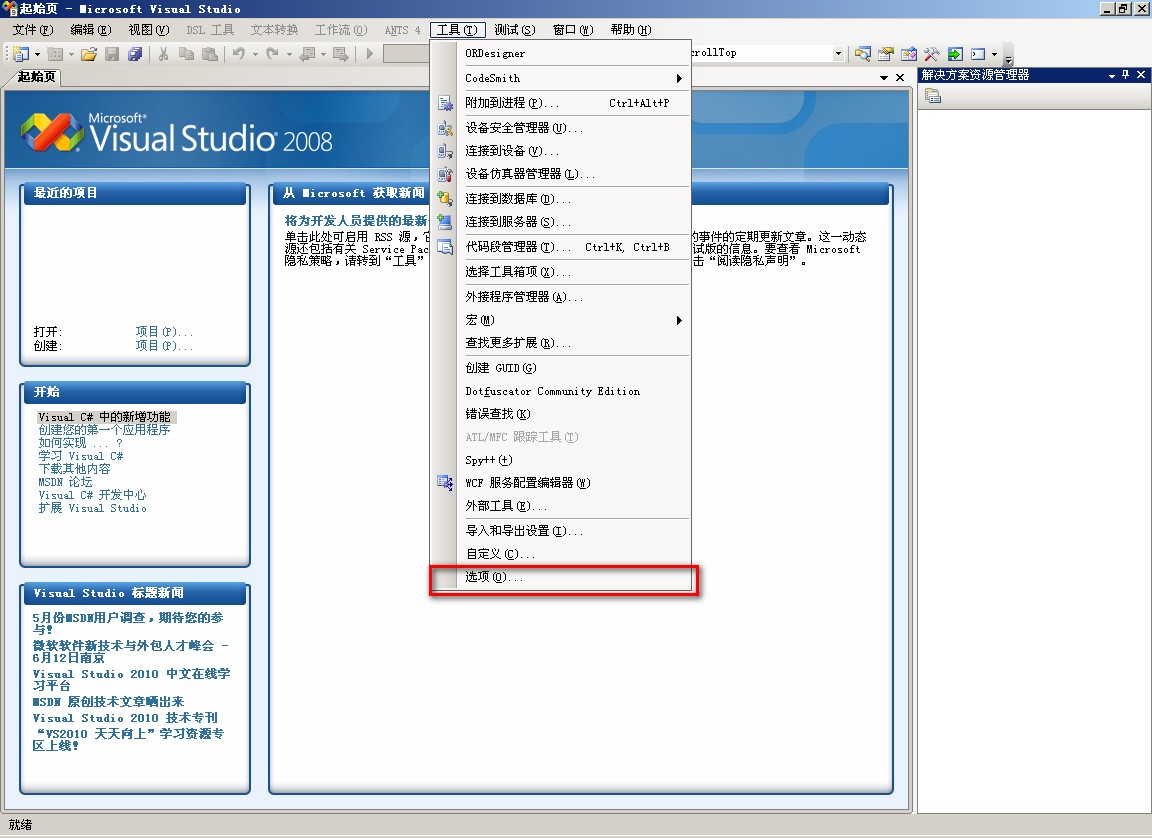The height and width of the screenshot is (838, 1152).
Task: Click the icon beside 代码段管理器
Action: click(445, 247)
